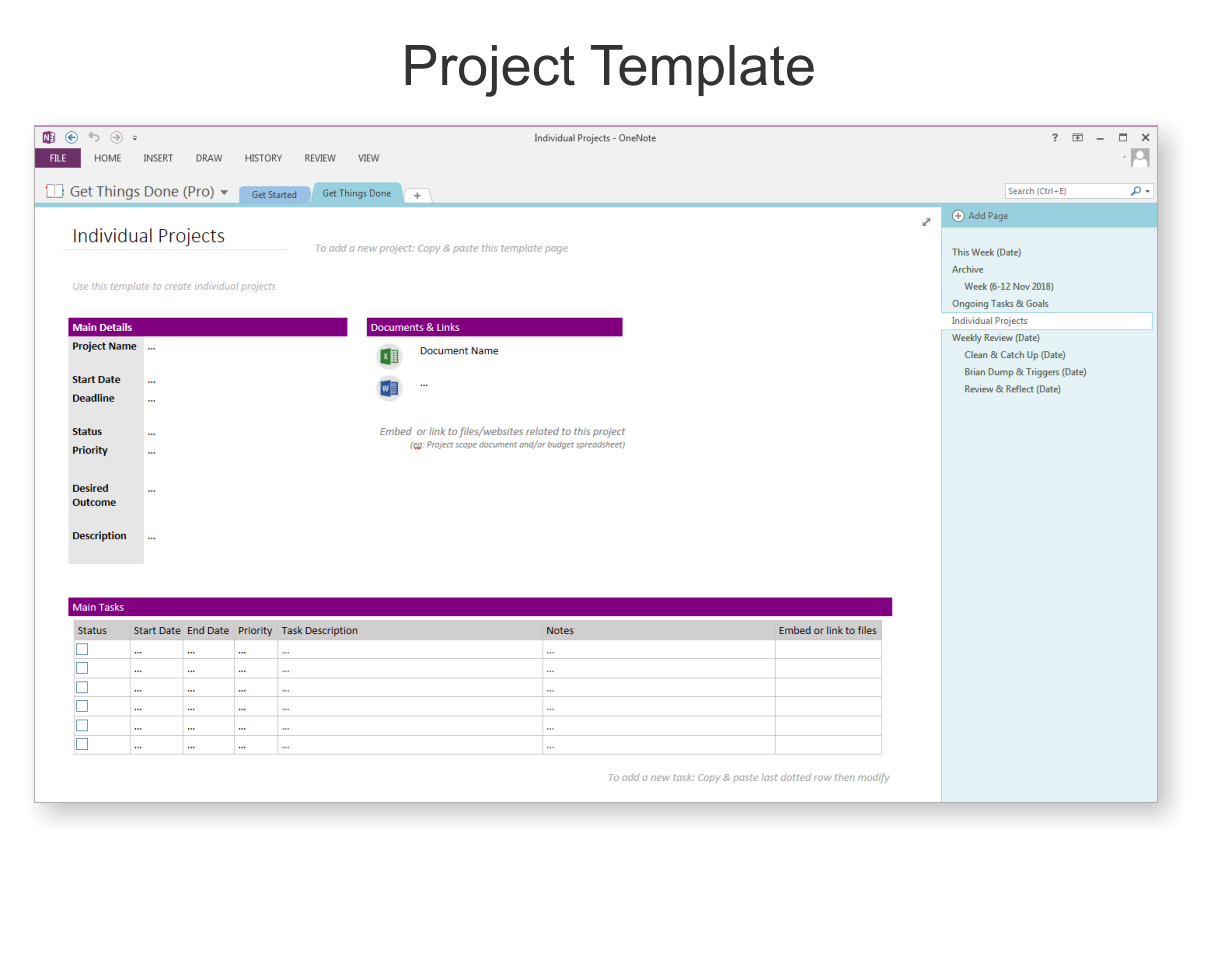
Task: Click the Undo arrow in quick access toolbar
Action: (x=94, y=138)
